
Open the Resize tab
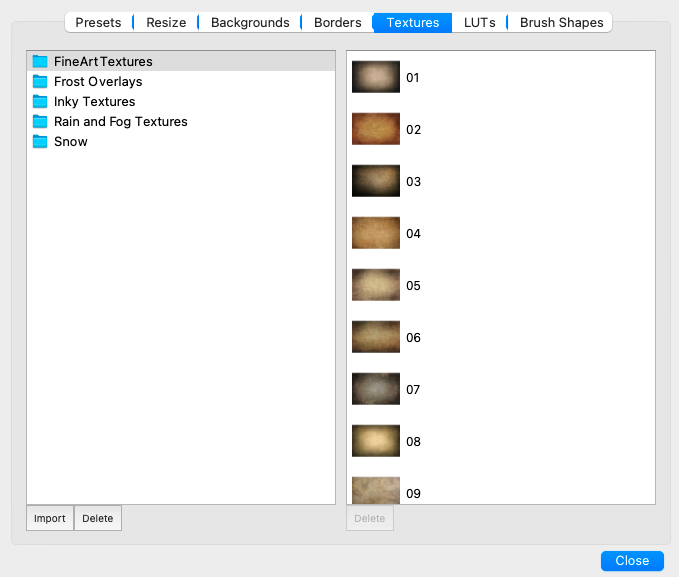166,22
